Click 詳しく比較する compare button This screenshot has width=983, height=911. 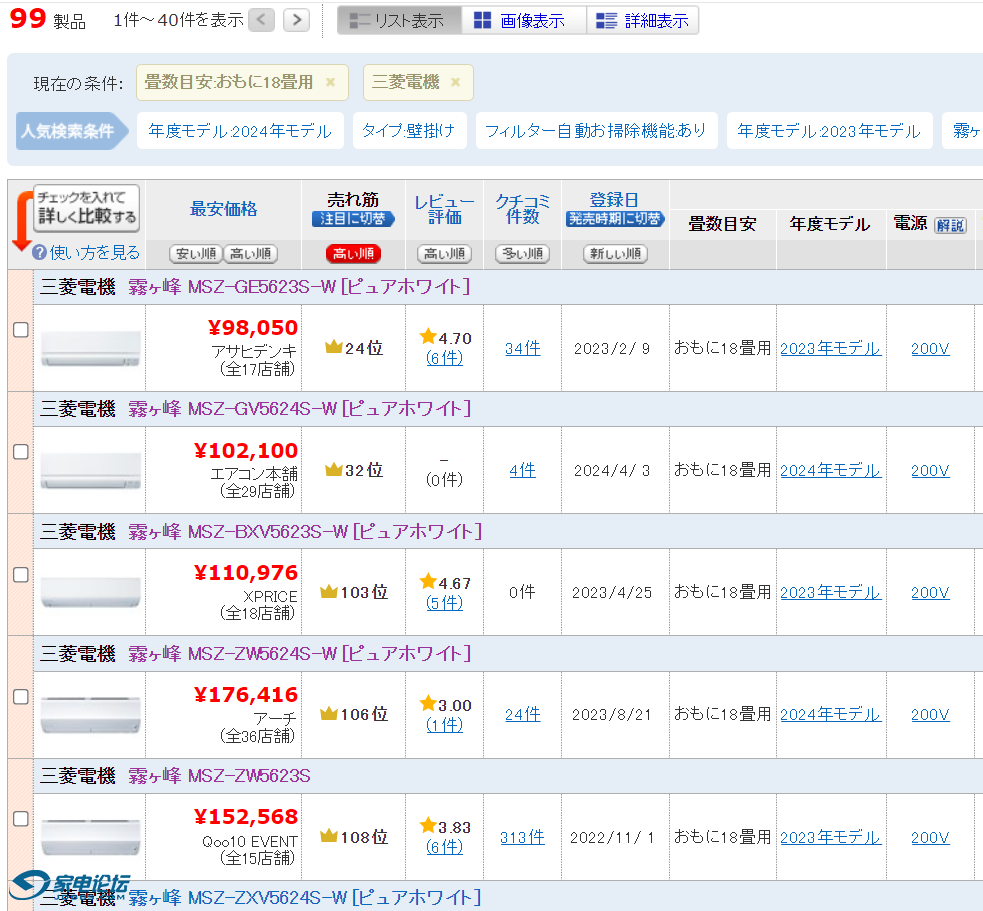[86, 208]
